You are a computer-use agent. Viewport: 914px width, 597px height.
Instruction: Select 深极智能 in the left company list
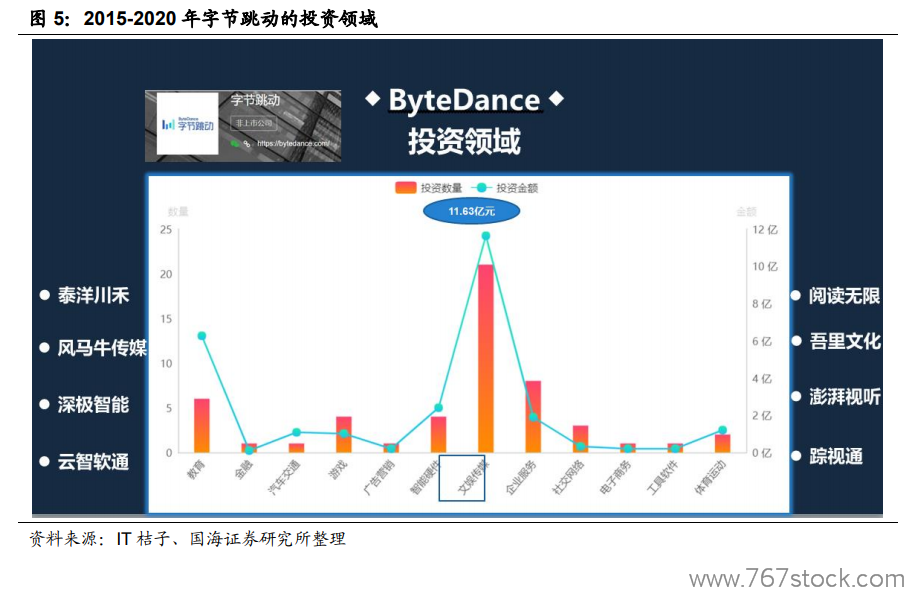coord(93,405)
